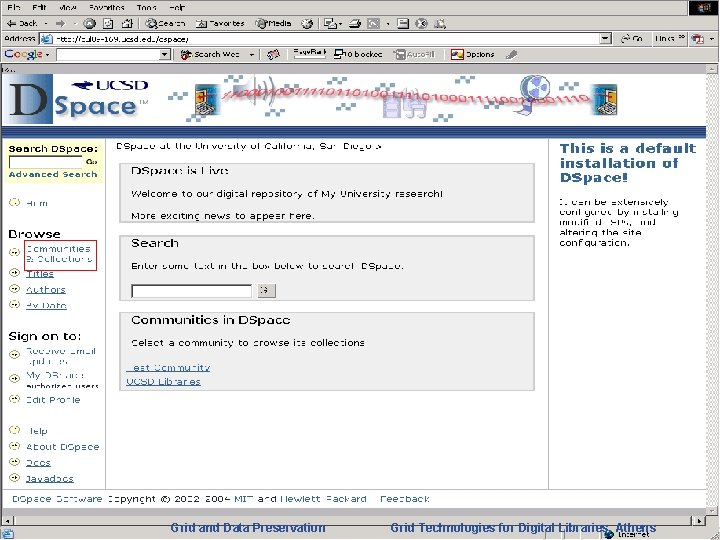Browse by Titles link
The image size is (720, 540).
pyautogui.click(x=40, y=274)
